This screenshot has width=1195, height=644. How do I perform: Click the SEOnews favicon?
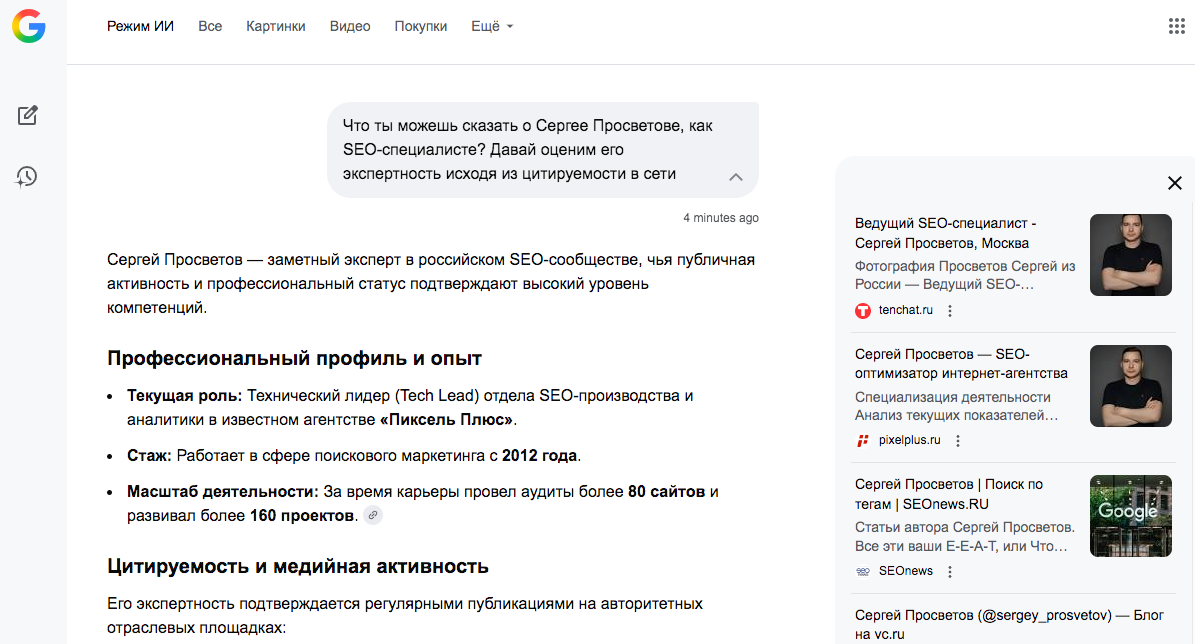pyautogui.click(x=861, y=571)
